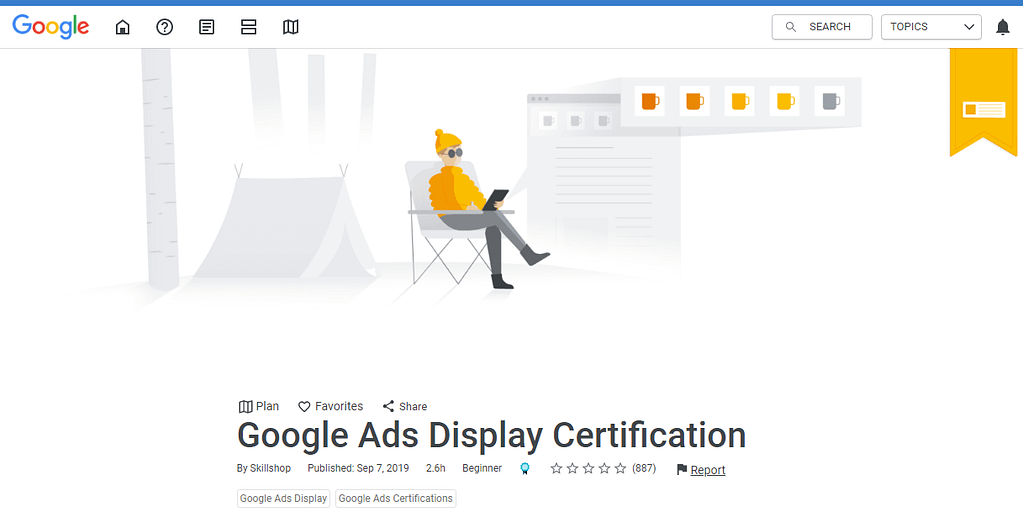Open the stacked collections icon in navbar
Viewport: 1023px width, 512px height.
(x=249, y=27)
